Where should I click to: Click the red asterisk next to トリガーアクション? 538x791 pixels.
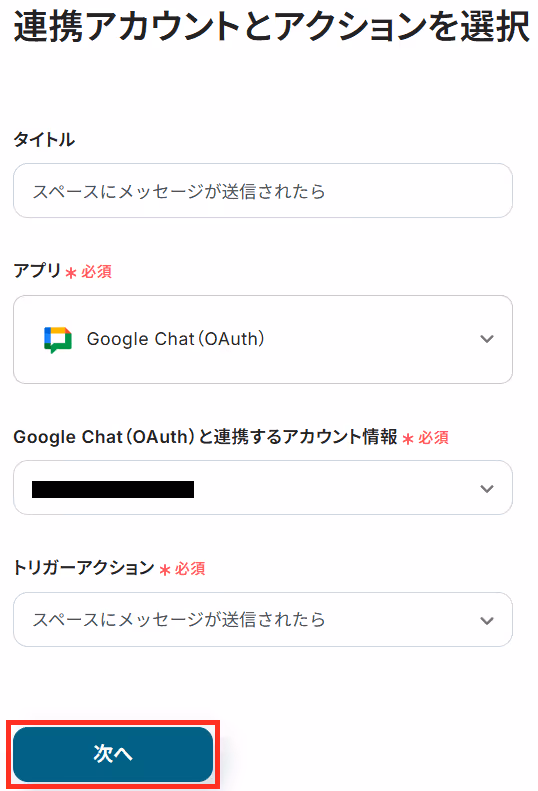(165, 570)
